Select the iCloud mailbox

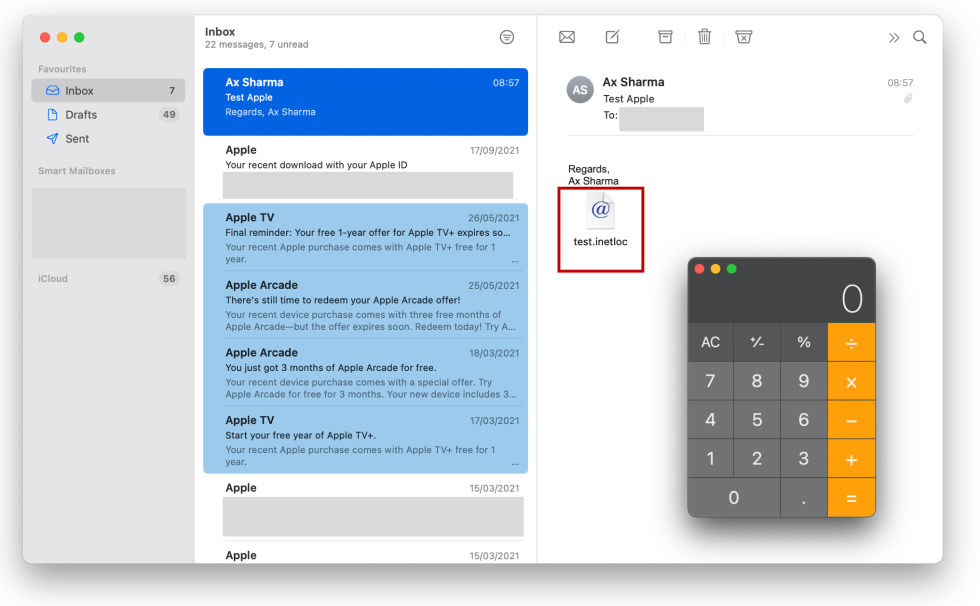click(x=52, y=278)
